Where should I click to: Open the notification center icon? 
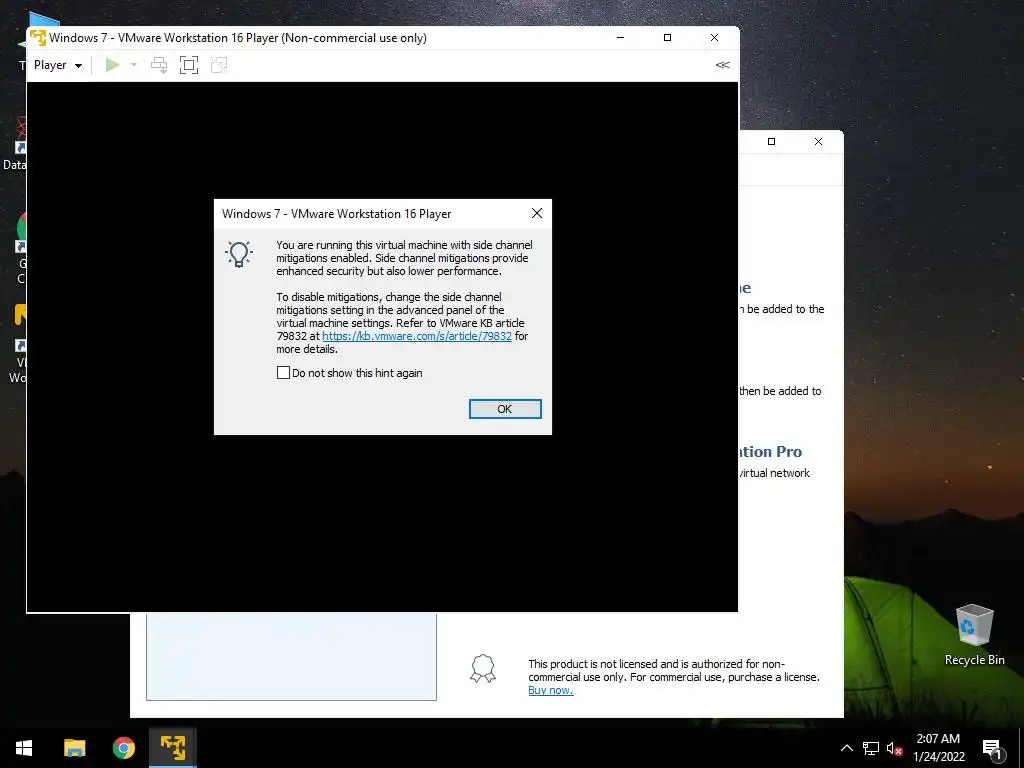point(992,749)
